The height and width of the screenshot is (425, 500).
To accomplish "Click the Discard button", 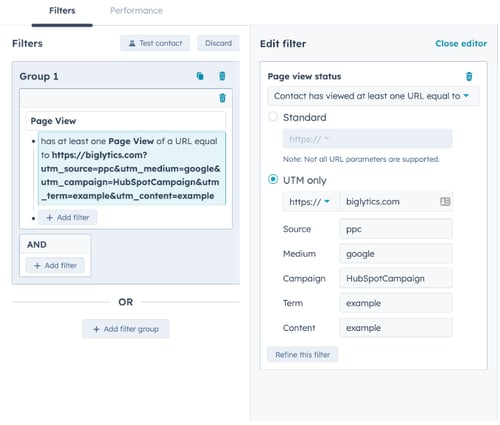I will tap(218, 43).
